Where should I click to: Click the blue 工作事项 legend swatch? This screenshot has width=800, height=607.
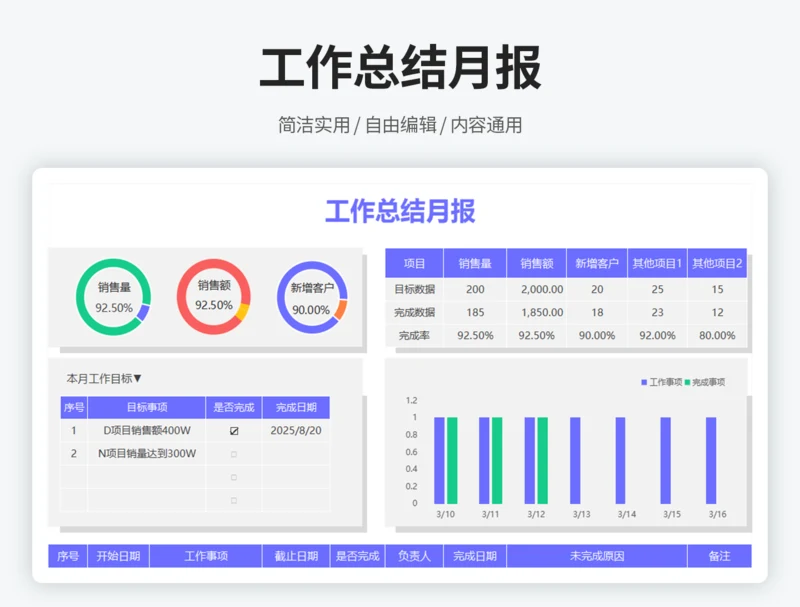(644, 383)
